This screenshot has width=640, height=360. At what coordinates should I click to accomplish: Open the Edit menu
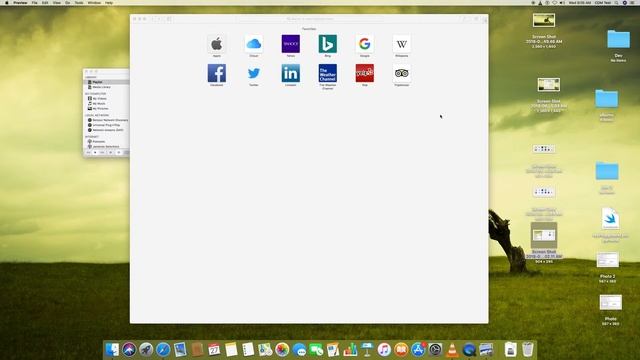pyautogui.click(x=45, y=3)
